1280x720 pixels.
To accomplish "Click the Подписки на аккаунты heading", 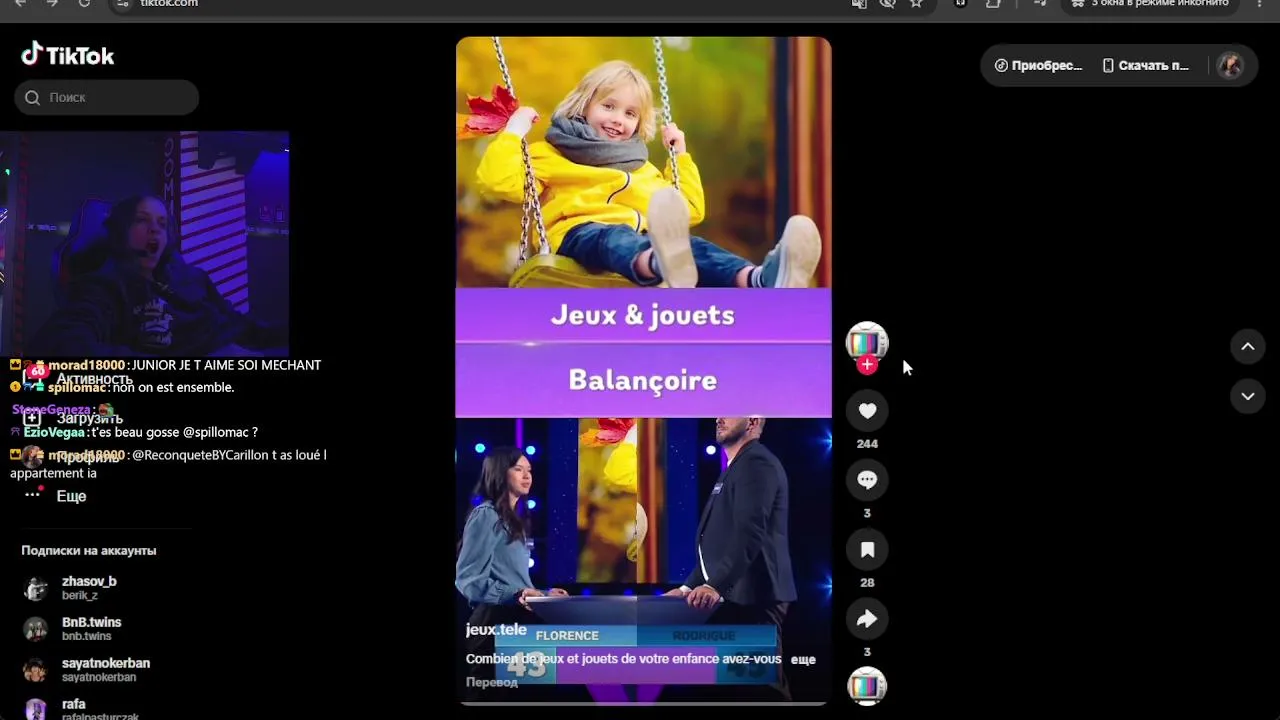I will pos(89,551).
